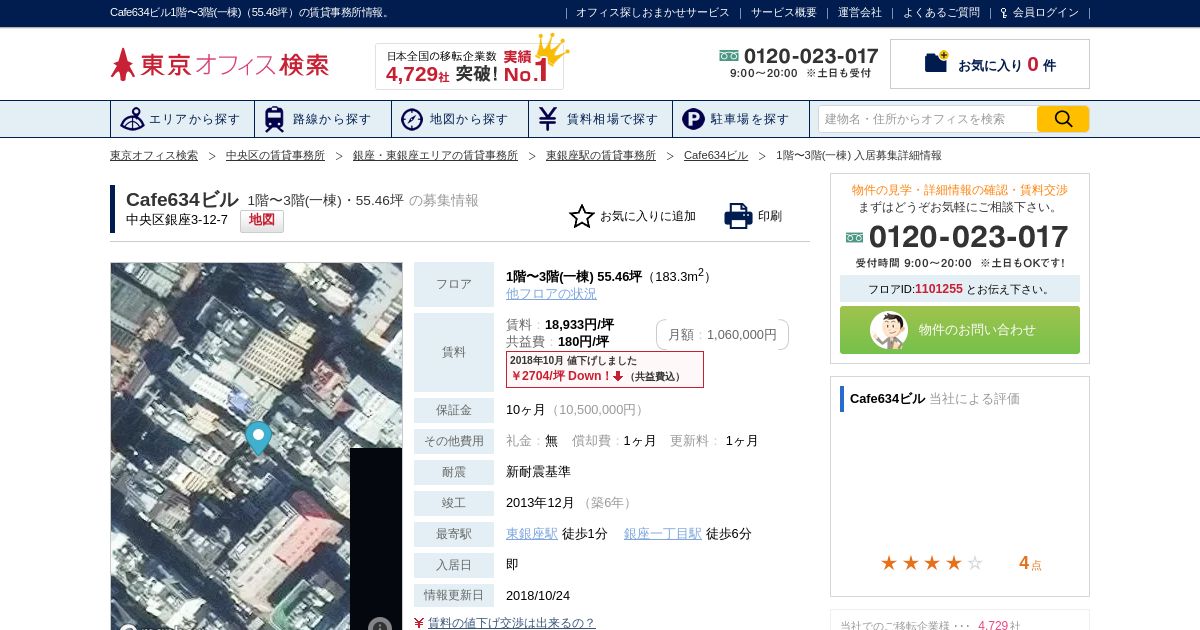Click the ¥2704/坪 Down price notice
1200x630 pixels.
click(x=605, y=369)
